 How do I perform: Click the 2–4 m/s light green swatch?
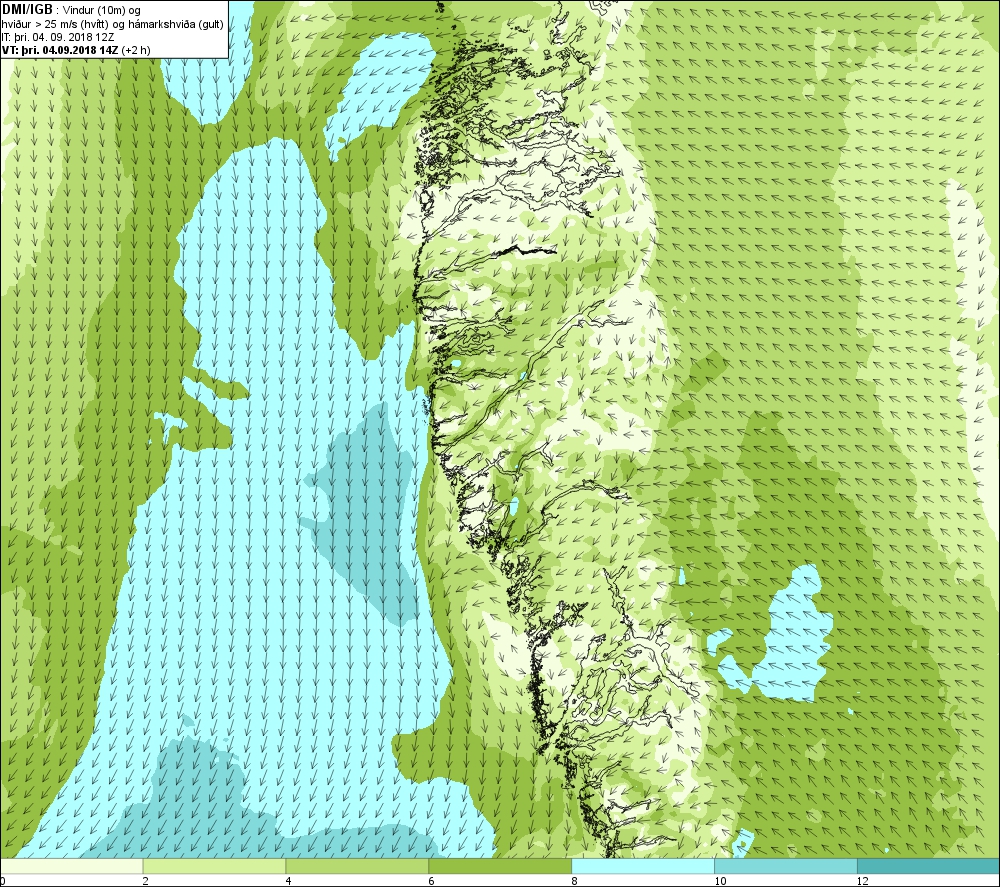[214, 866]
